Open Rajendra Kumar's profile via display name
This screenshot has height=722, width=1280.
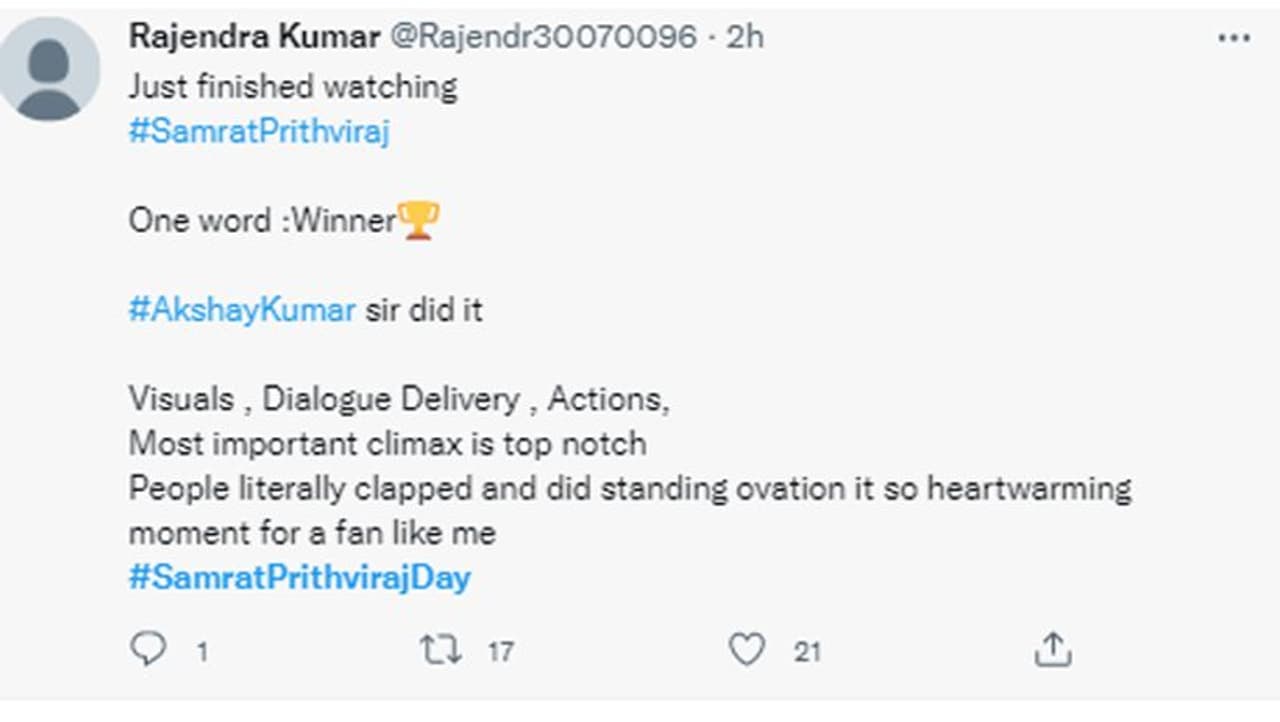pos(254,37)
